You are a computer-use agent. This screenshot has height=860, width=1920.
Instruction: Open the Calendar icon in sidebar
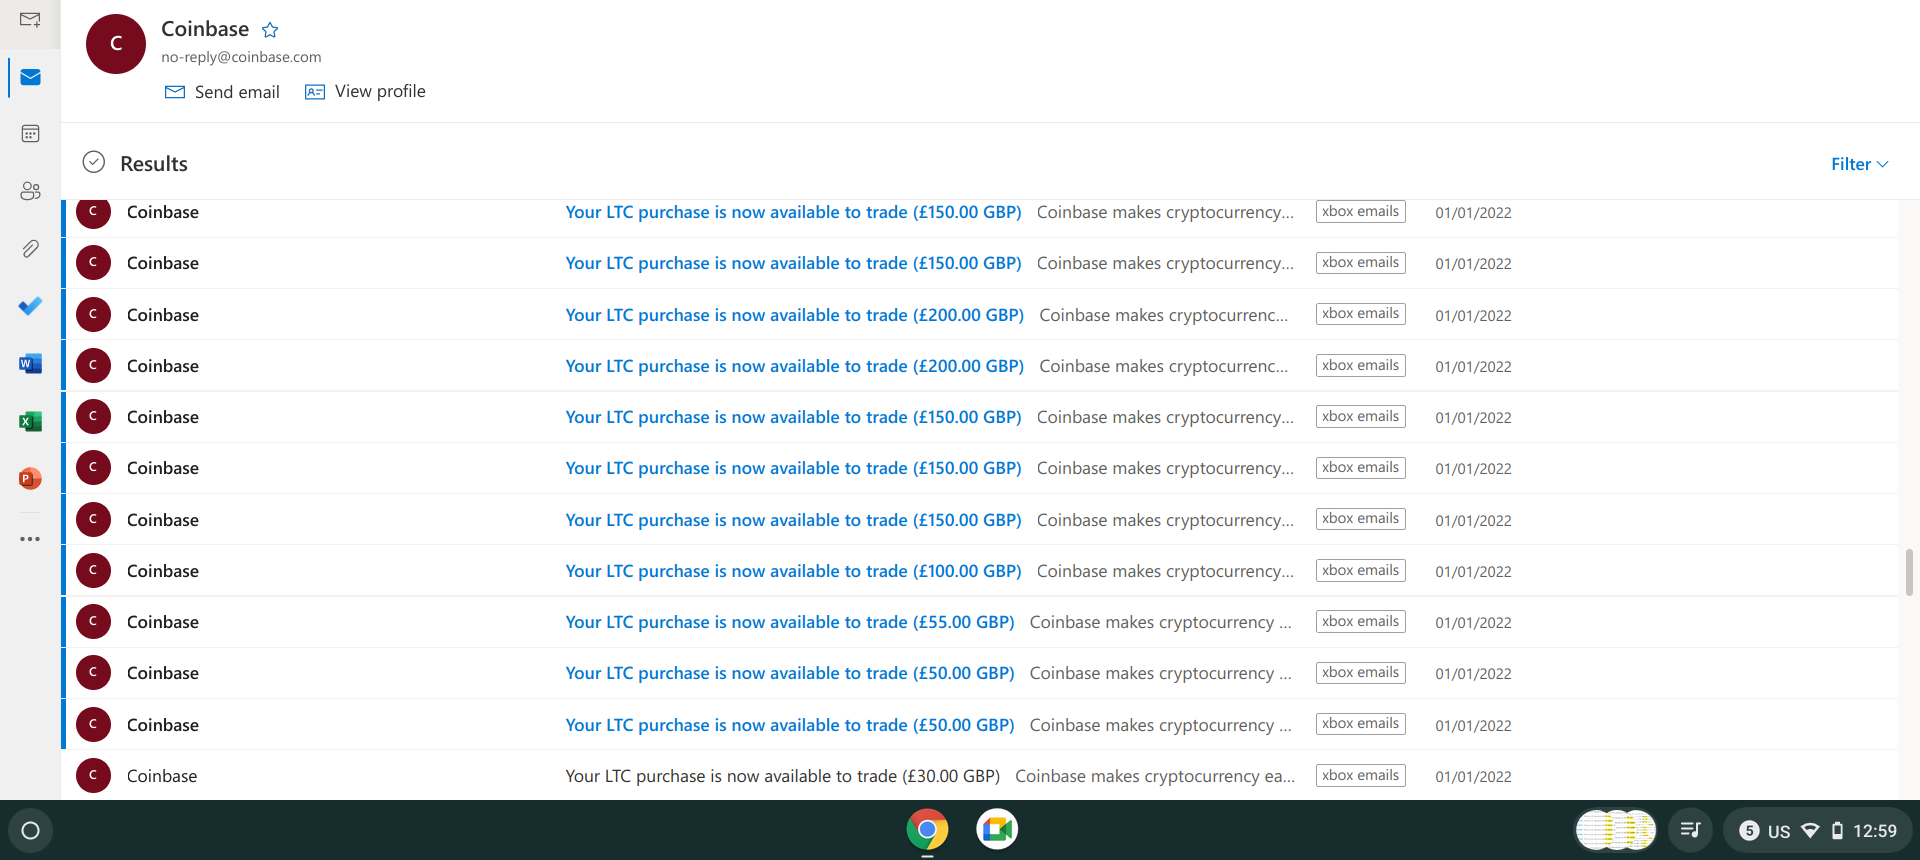pyautogui.click(x=30, y=134)
